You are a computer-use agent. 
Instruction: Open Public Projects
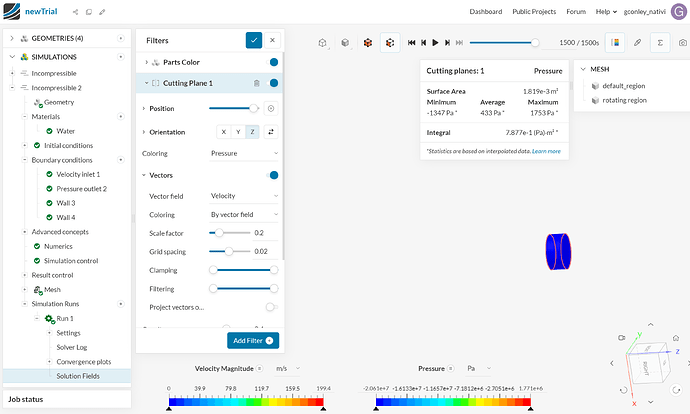pyautogui.click(x=534, y=12)
